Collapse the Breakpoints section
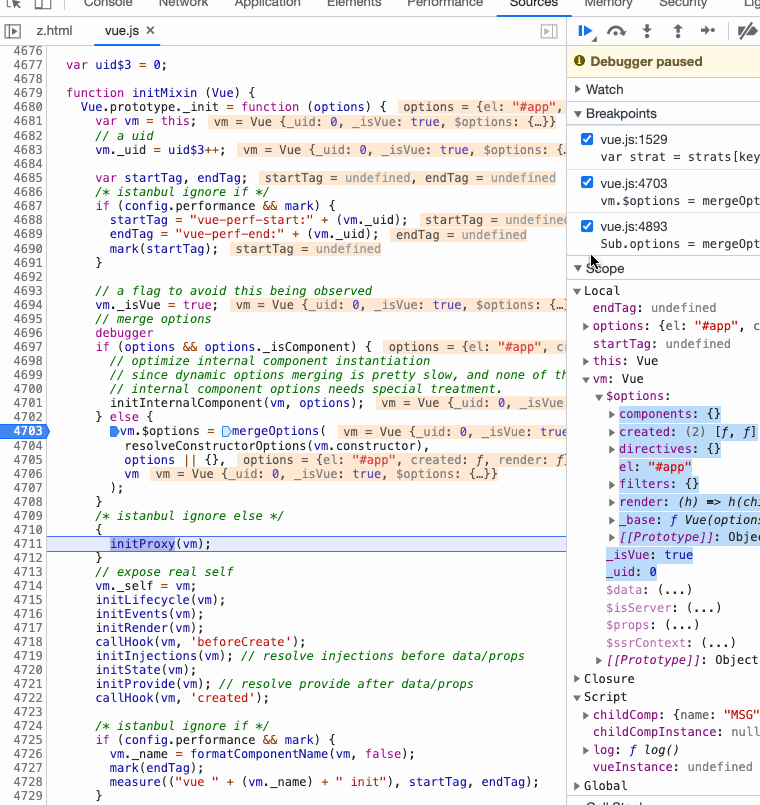The width and height of the screenshot is (760, 805). [x=578, y=113]
